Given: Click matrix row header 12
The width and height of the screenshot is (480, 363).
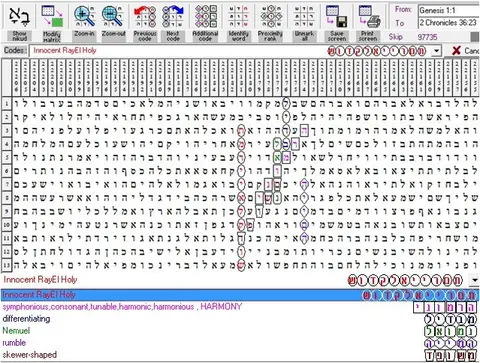Looking at the screenshot, I should pyautogui.click(x=6, y=252).
